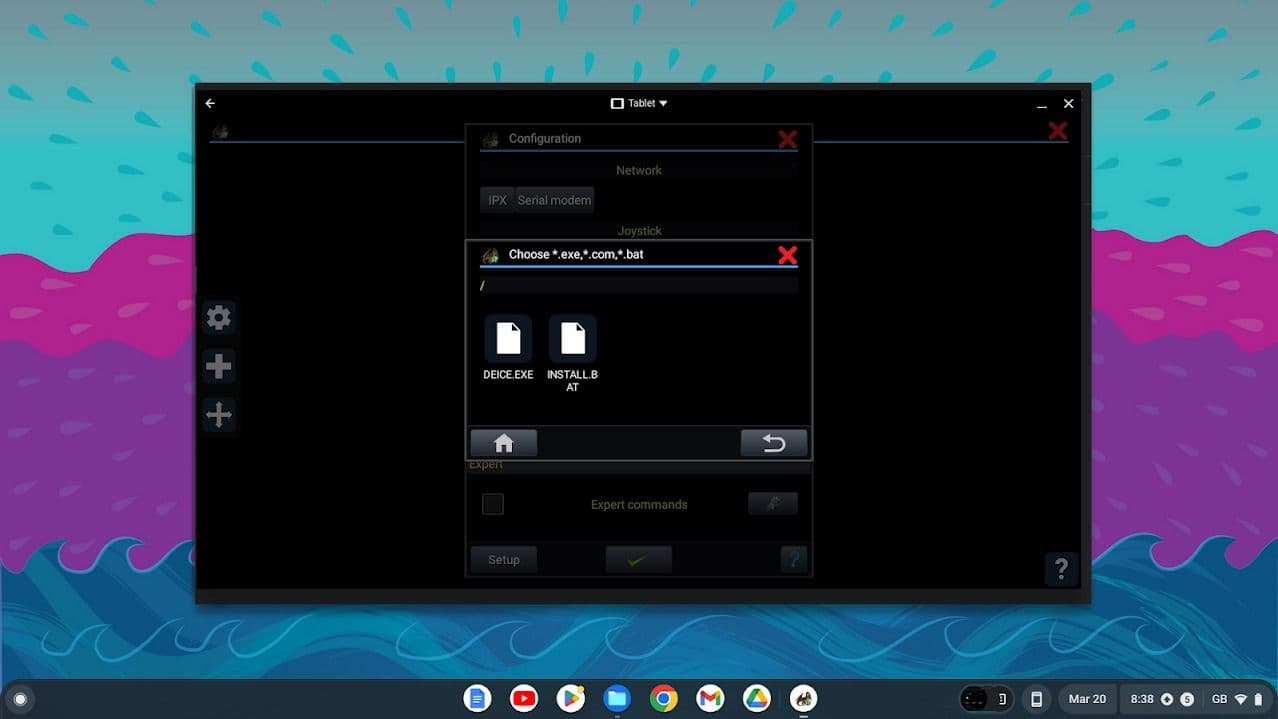The width and height of the screenshot is (1278, 719).
Task: Open help via the blue question mark icon
Action: point(794,559)
